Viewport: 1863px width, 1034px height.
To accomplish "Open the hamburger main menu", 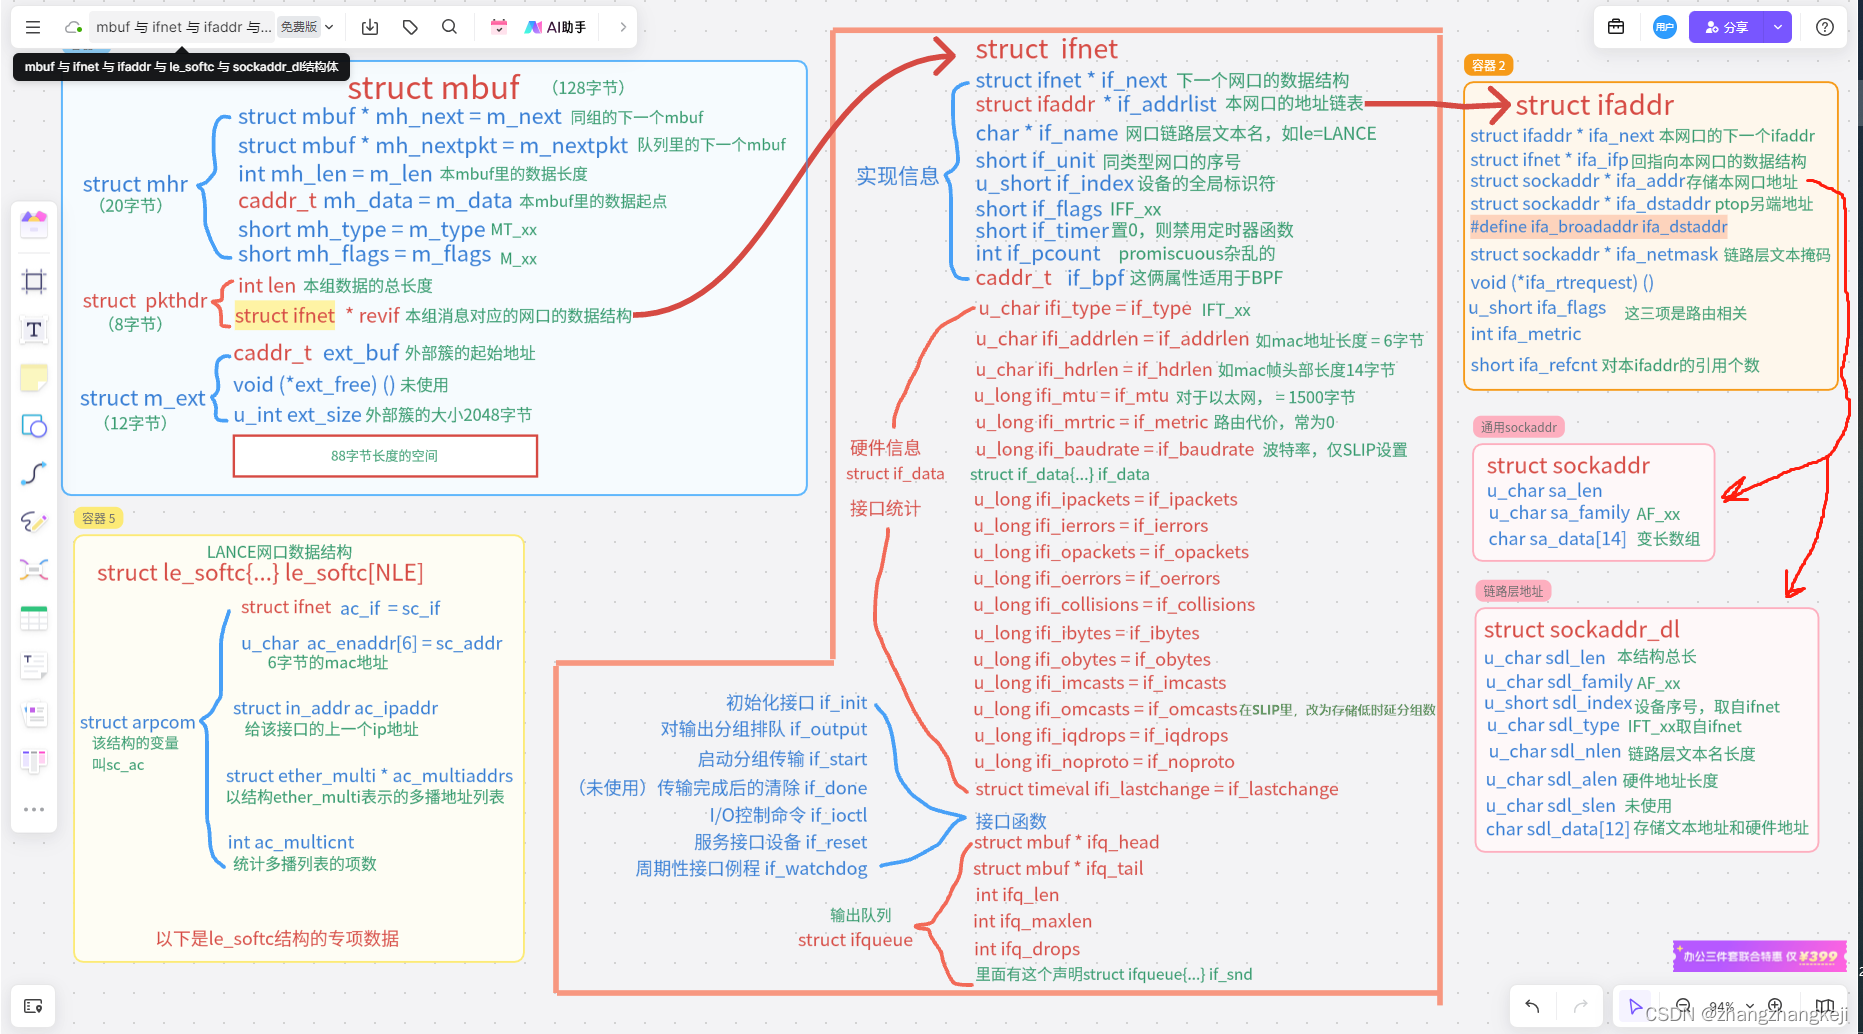I will 33,27.
